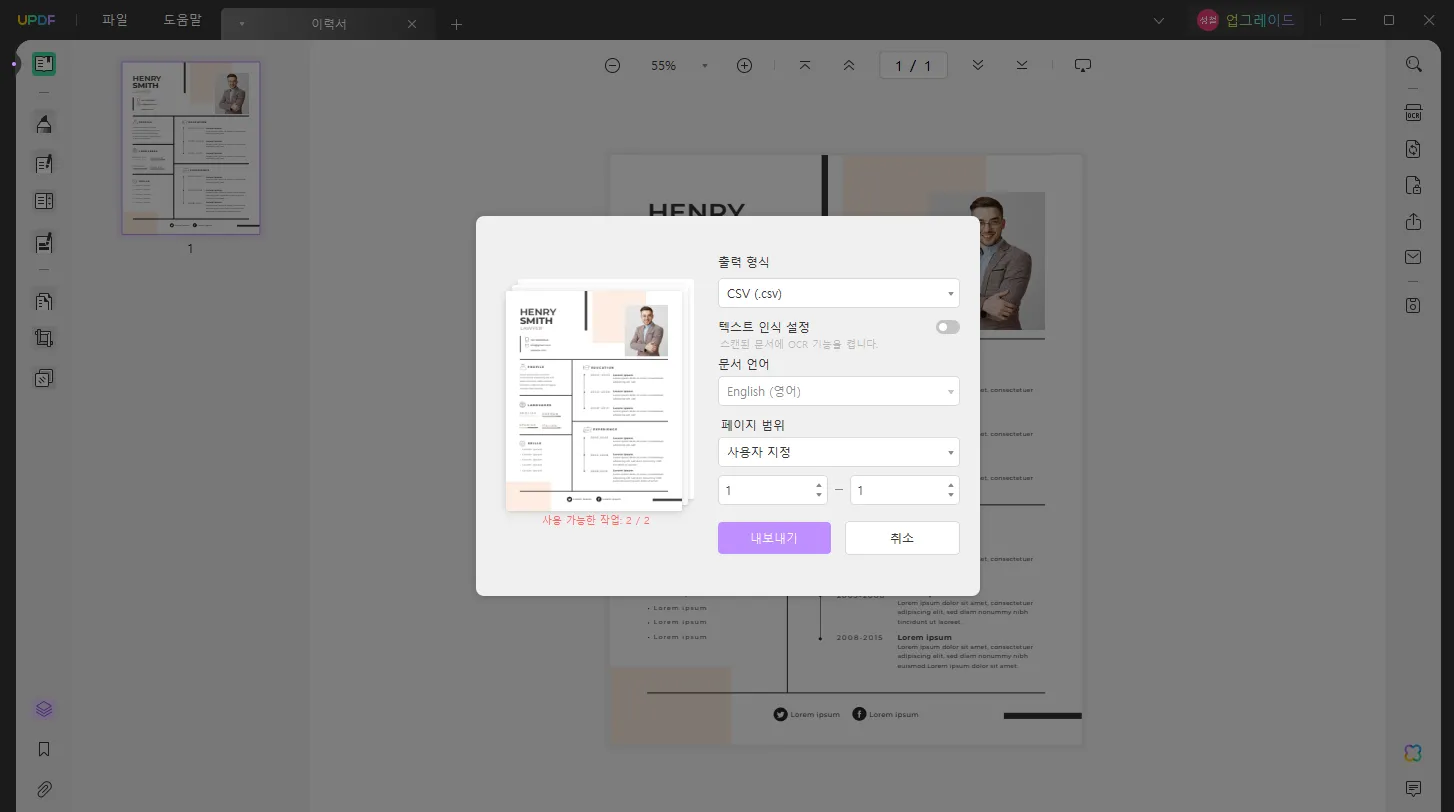Open the 도움말 menu
This screenshot has width=1454, height=812.
click(x=182, y=20)
